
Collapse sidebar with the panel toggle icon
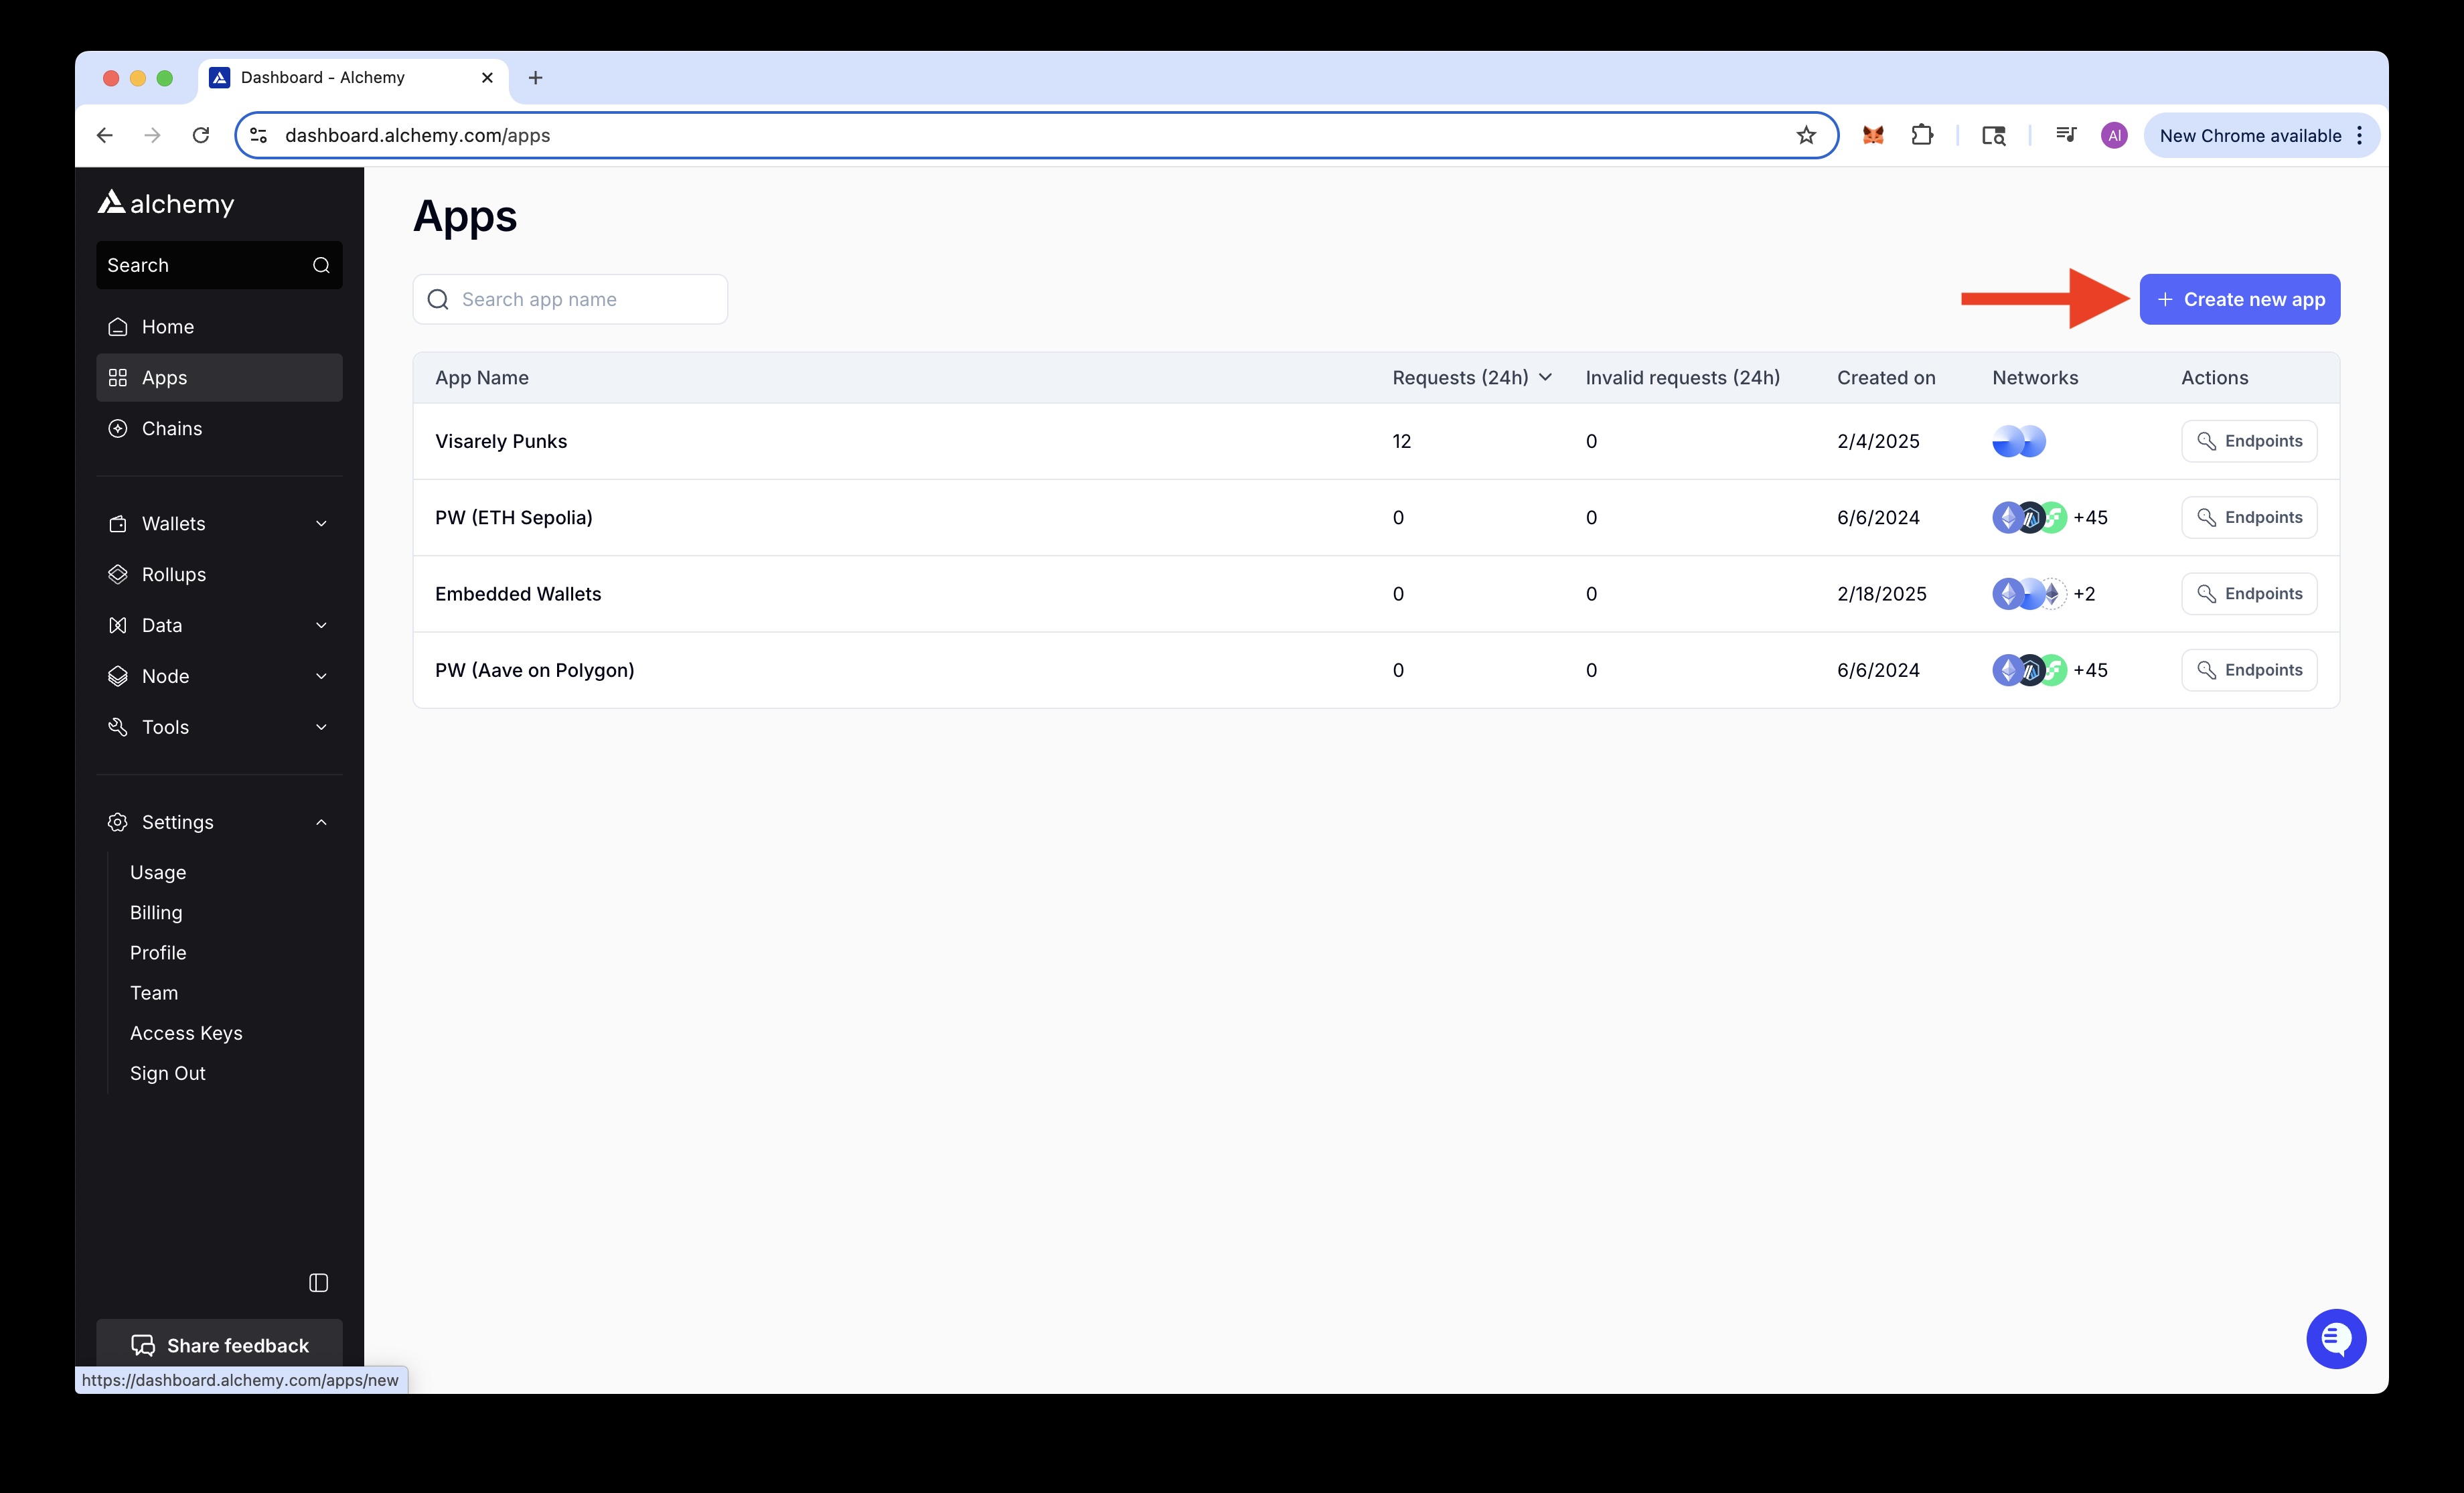coord(318,1283)
